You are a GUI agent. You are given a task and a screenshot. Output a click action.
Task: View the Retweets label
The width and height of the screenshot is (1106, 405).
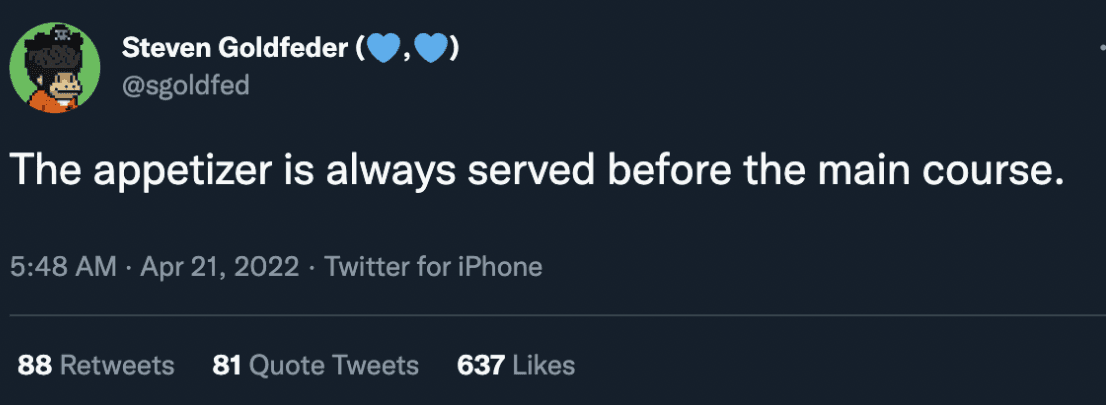[x=117, y=366]
